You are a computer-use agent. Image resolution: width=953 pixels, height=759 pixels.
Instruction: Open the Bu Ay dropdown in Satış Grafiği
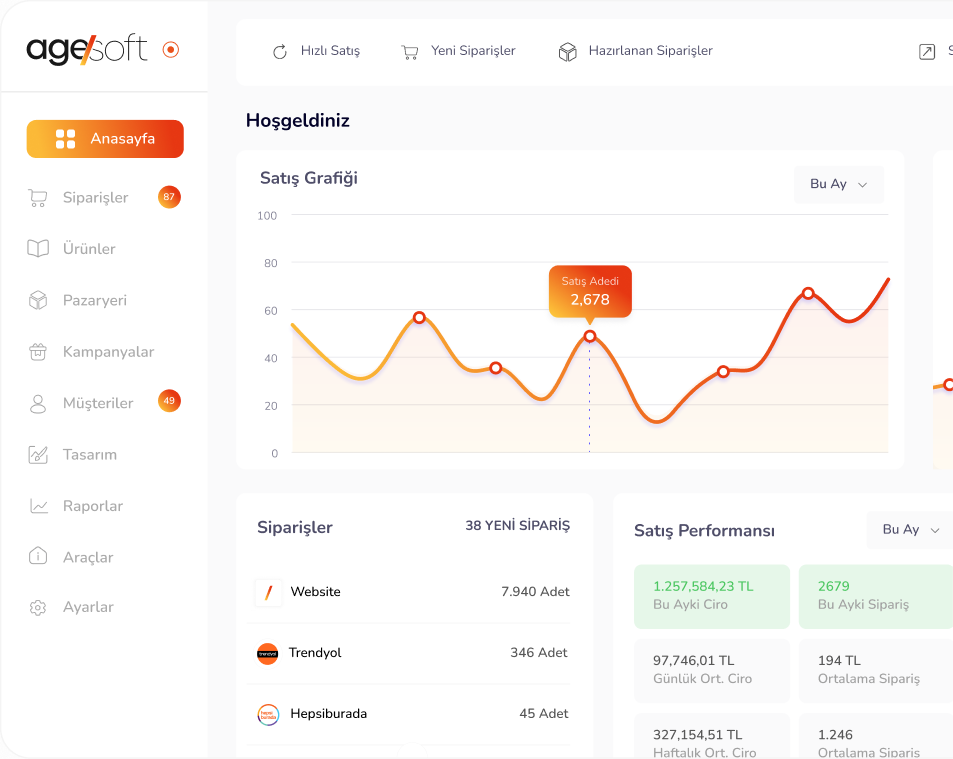coord(838,184)
